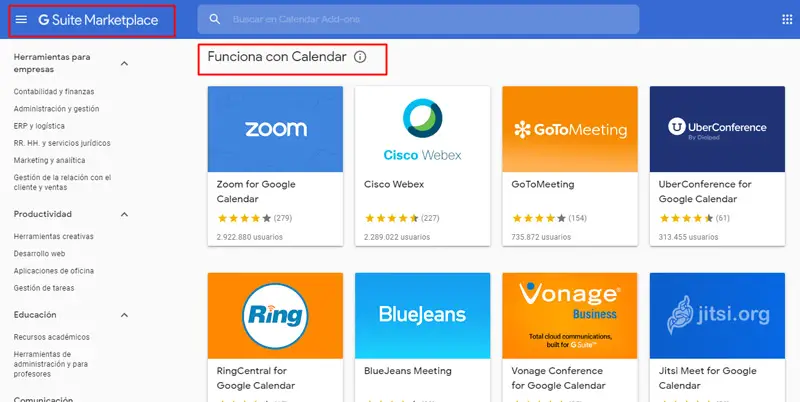Open Marketing y analítica category
800x402 pixels.
49,160
